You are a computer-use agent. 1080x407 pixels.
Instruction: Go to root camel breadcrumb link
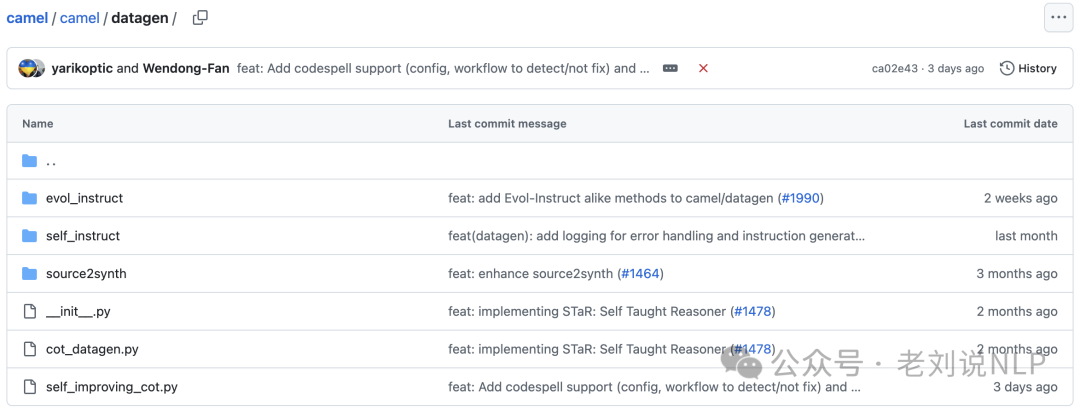(27, 19)
